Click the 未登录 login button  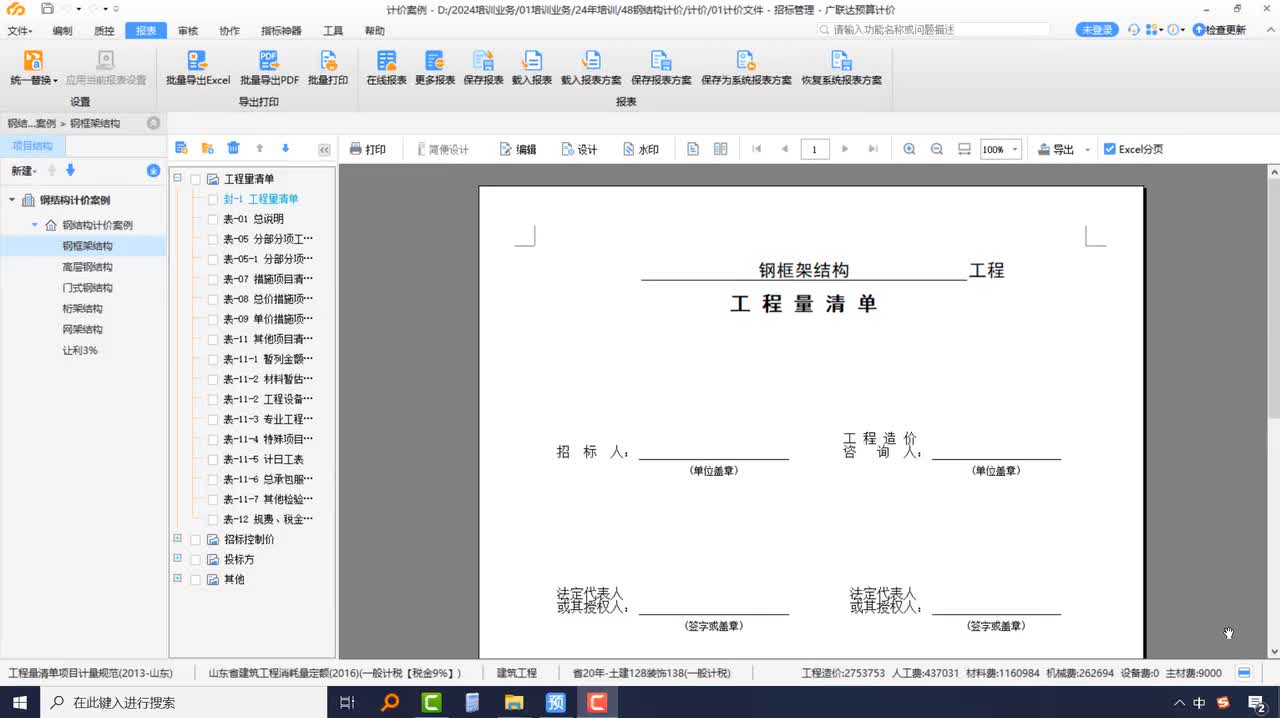(x=1097, y=30)
